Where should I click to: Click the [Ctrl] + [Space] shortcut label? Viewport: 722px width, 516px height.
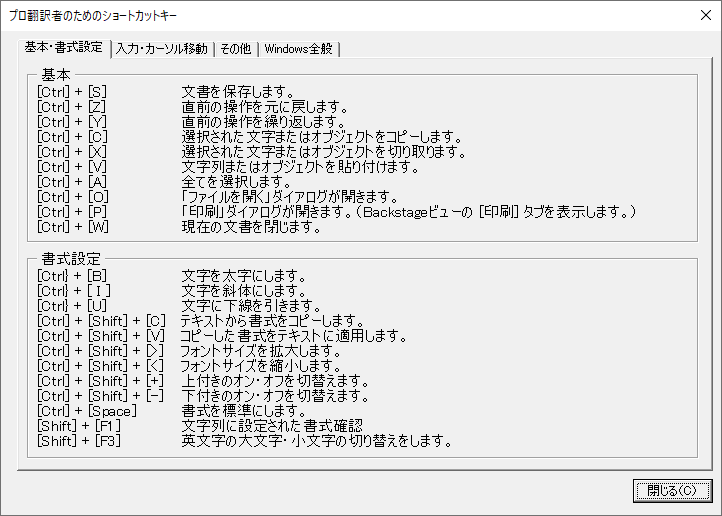[x=85, y=411]
